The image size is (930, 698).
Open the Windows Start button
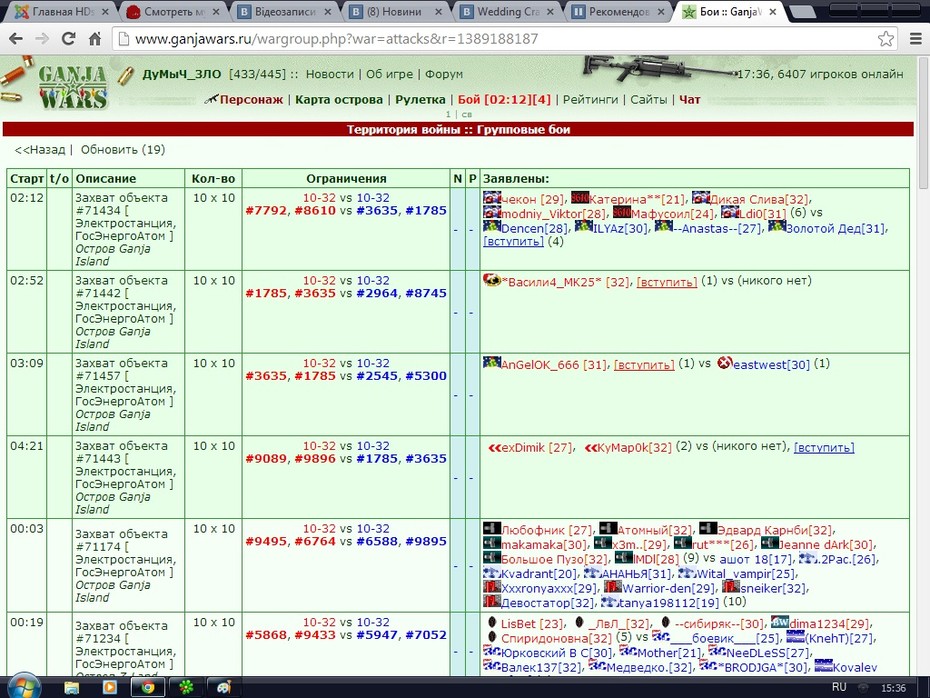(24, 687)
